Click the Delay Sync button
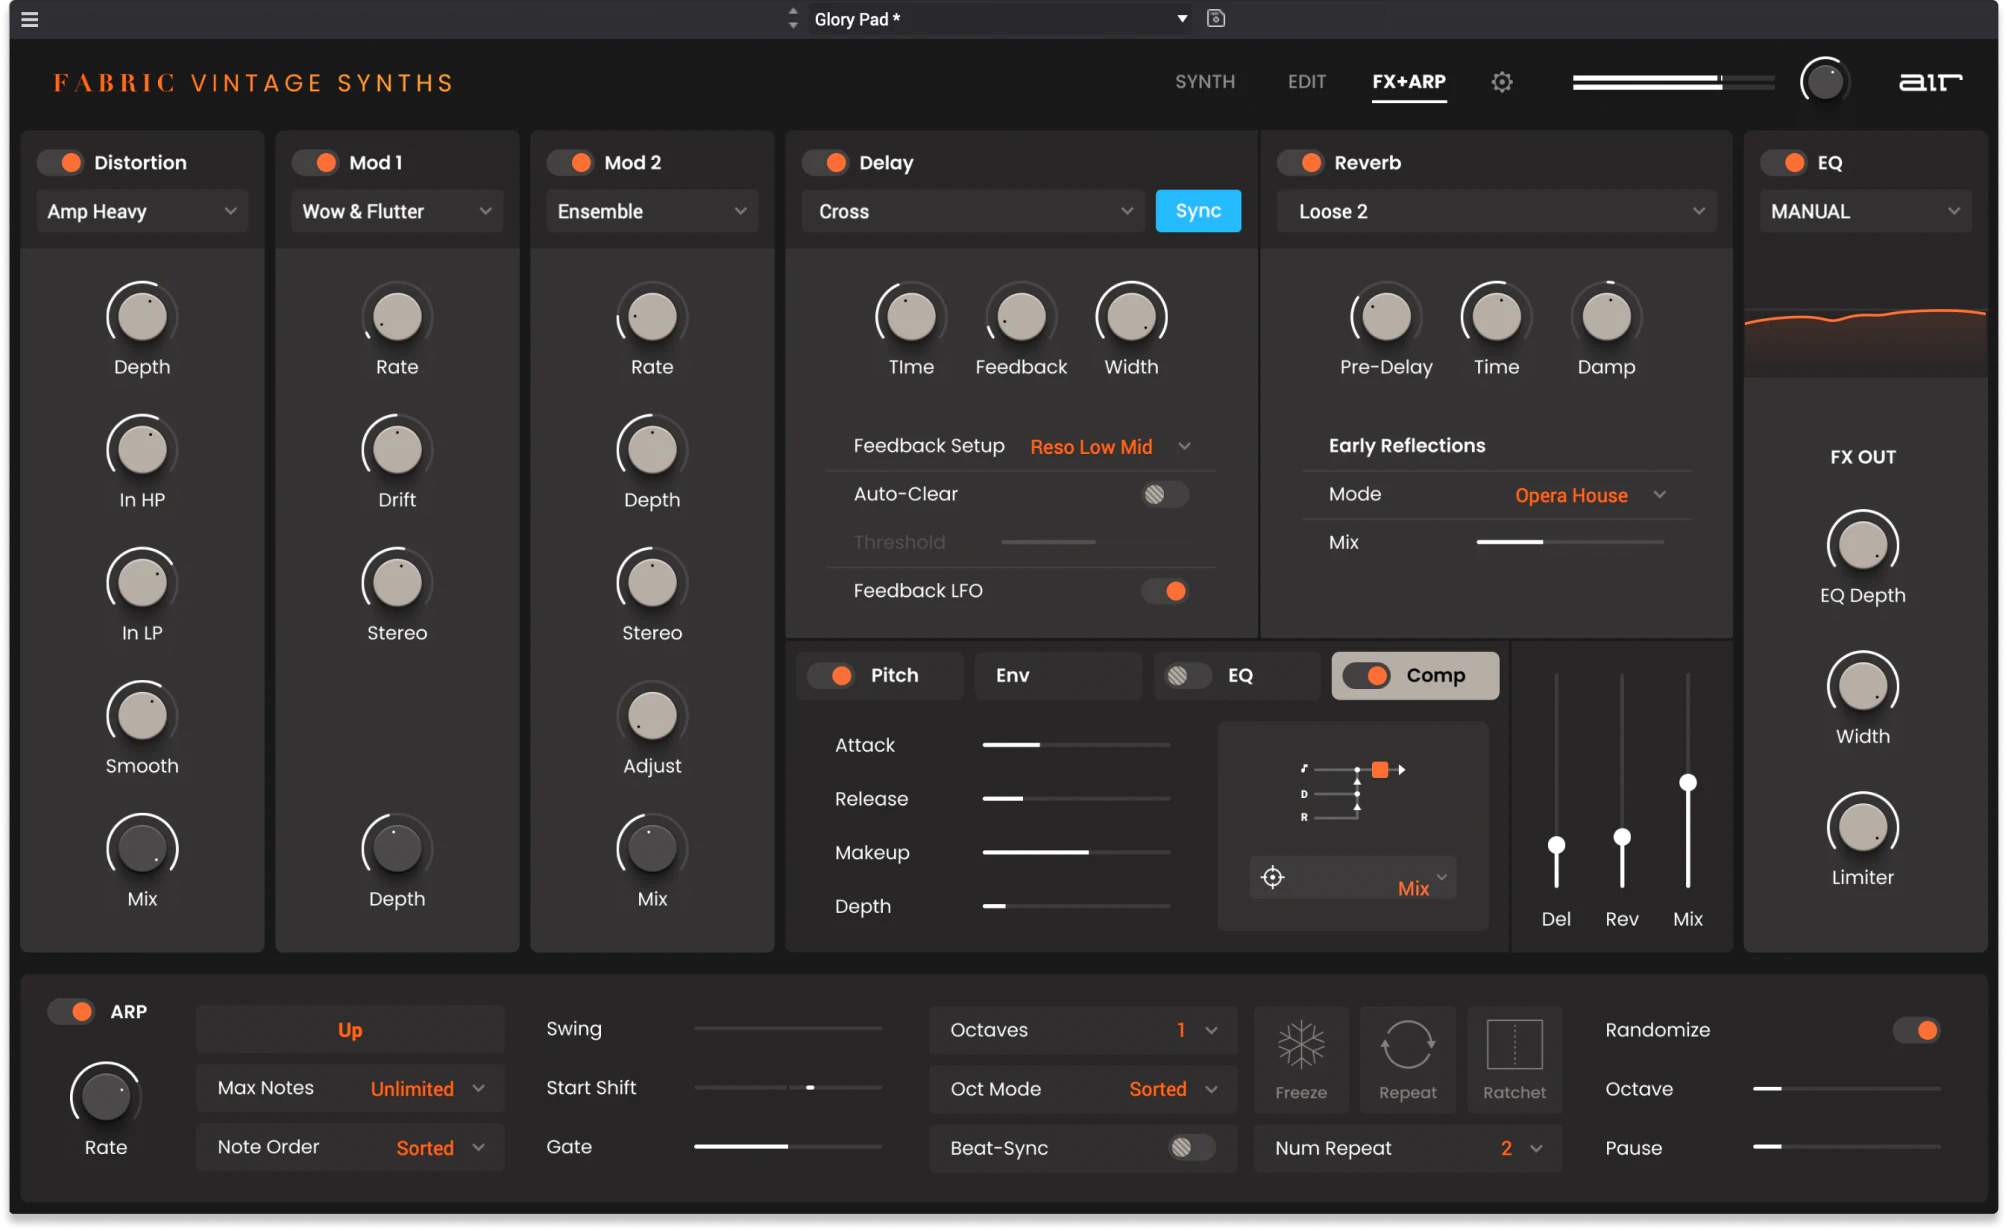Image resolution: width=2007 pixels, height=1231 pixels. tap(1197, 211)
